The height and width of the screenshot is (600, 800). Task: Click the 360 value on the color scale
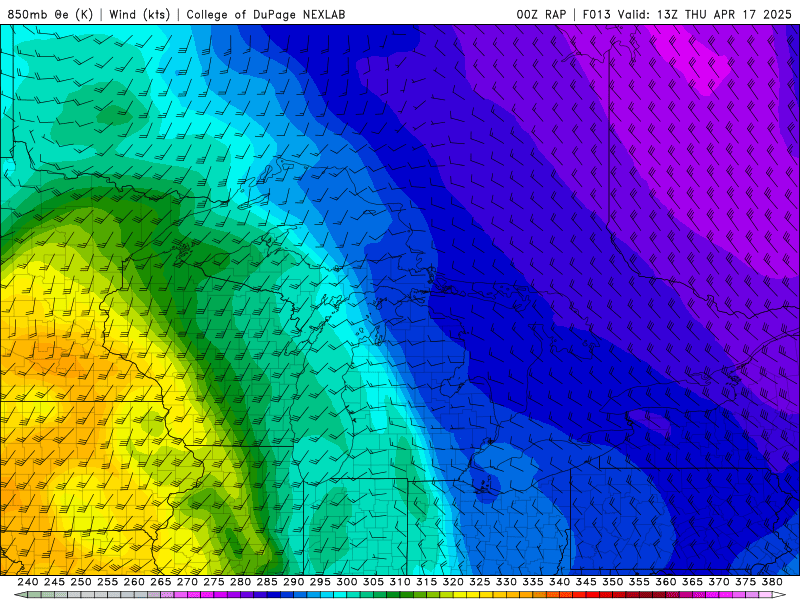click(x=665, y=582)
